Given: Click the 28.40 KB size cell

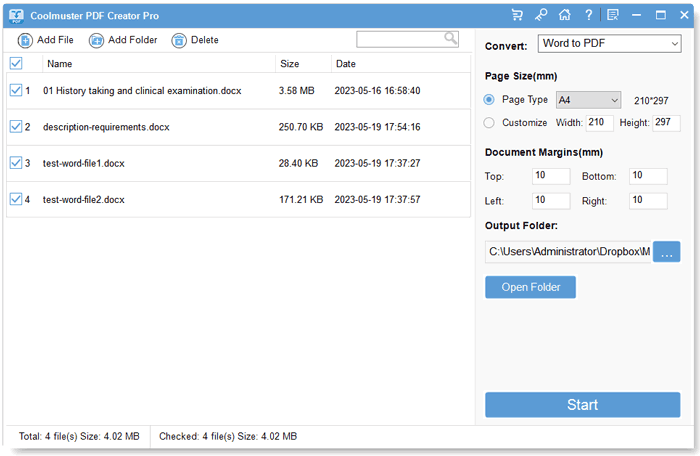Looking at the screenshot, I should tap(298, 163).
